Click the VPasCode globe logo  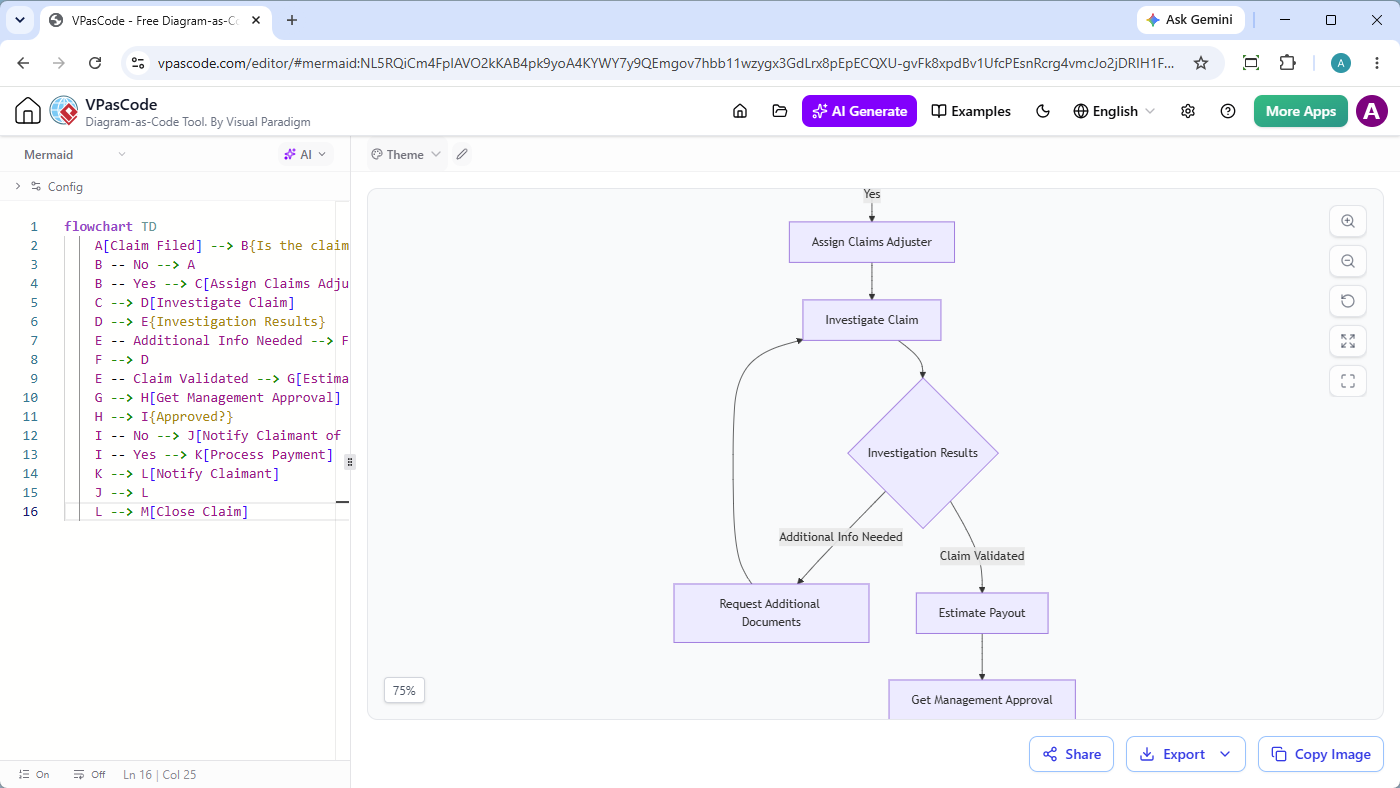tap(63, 111)
